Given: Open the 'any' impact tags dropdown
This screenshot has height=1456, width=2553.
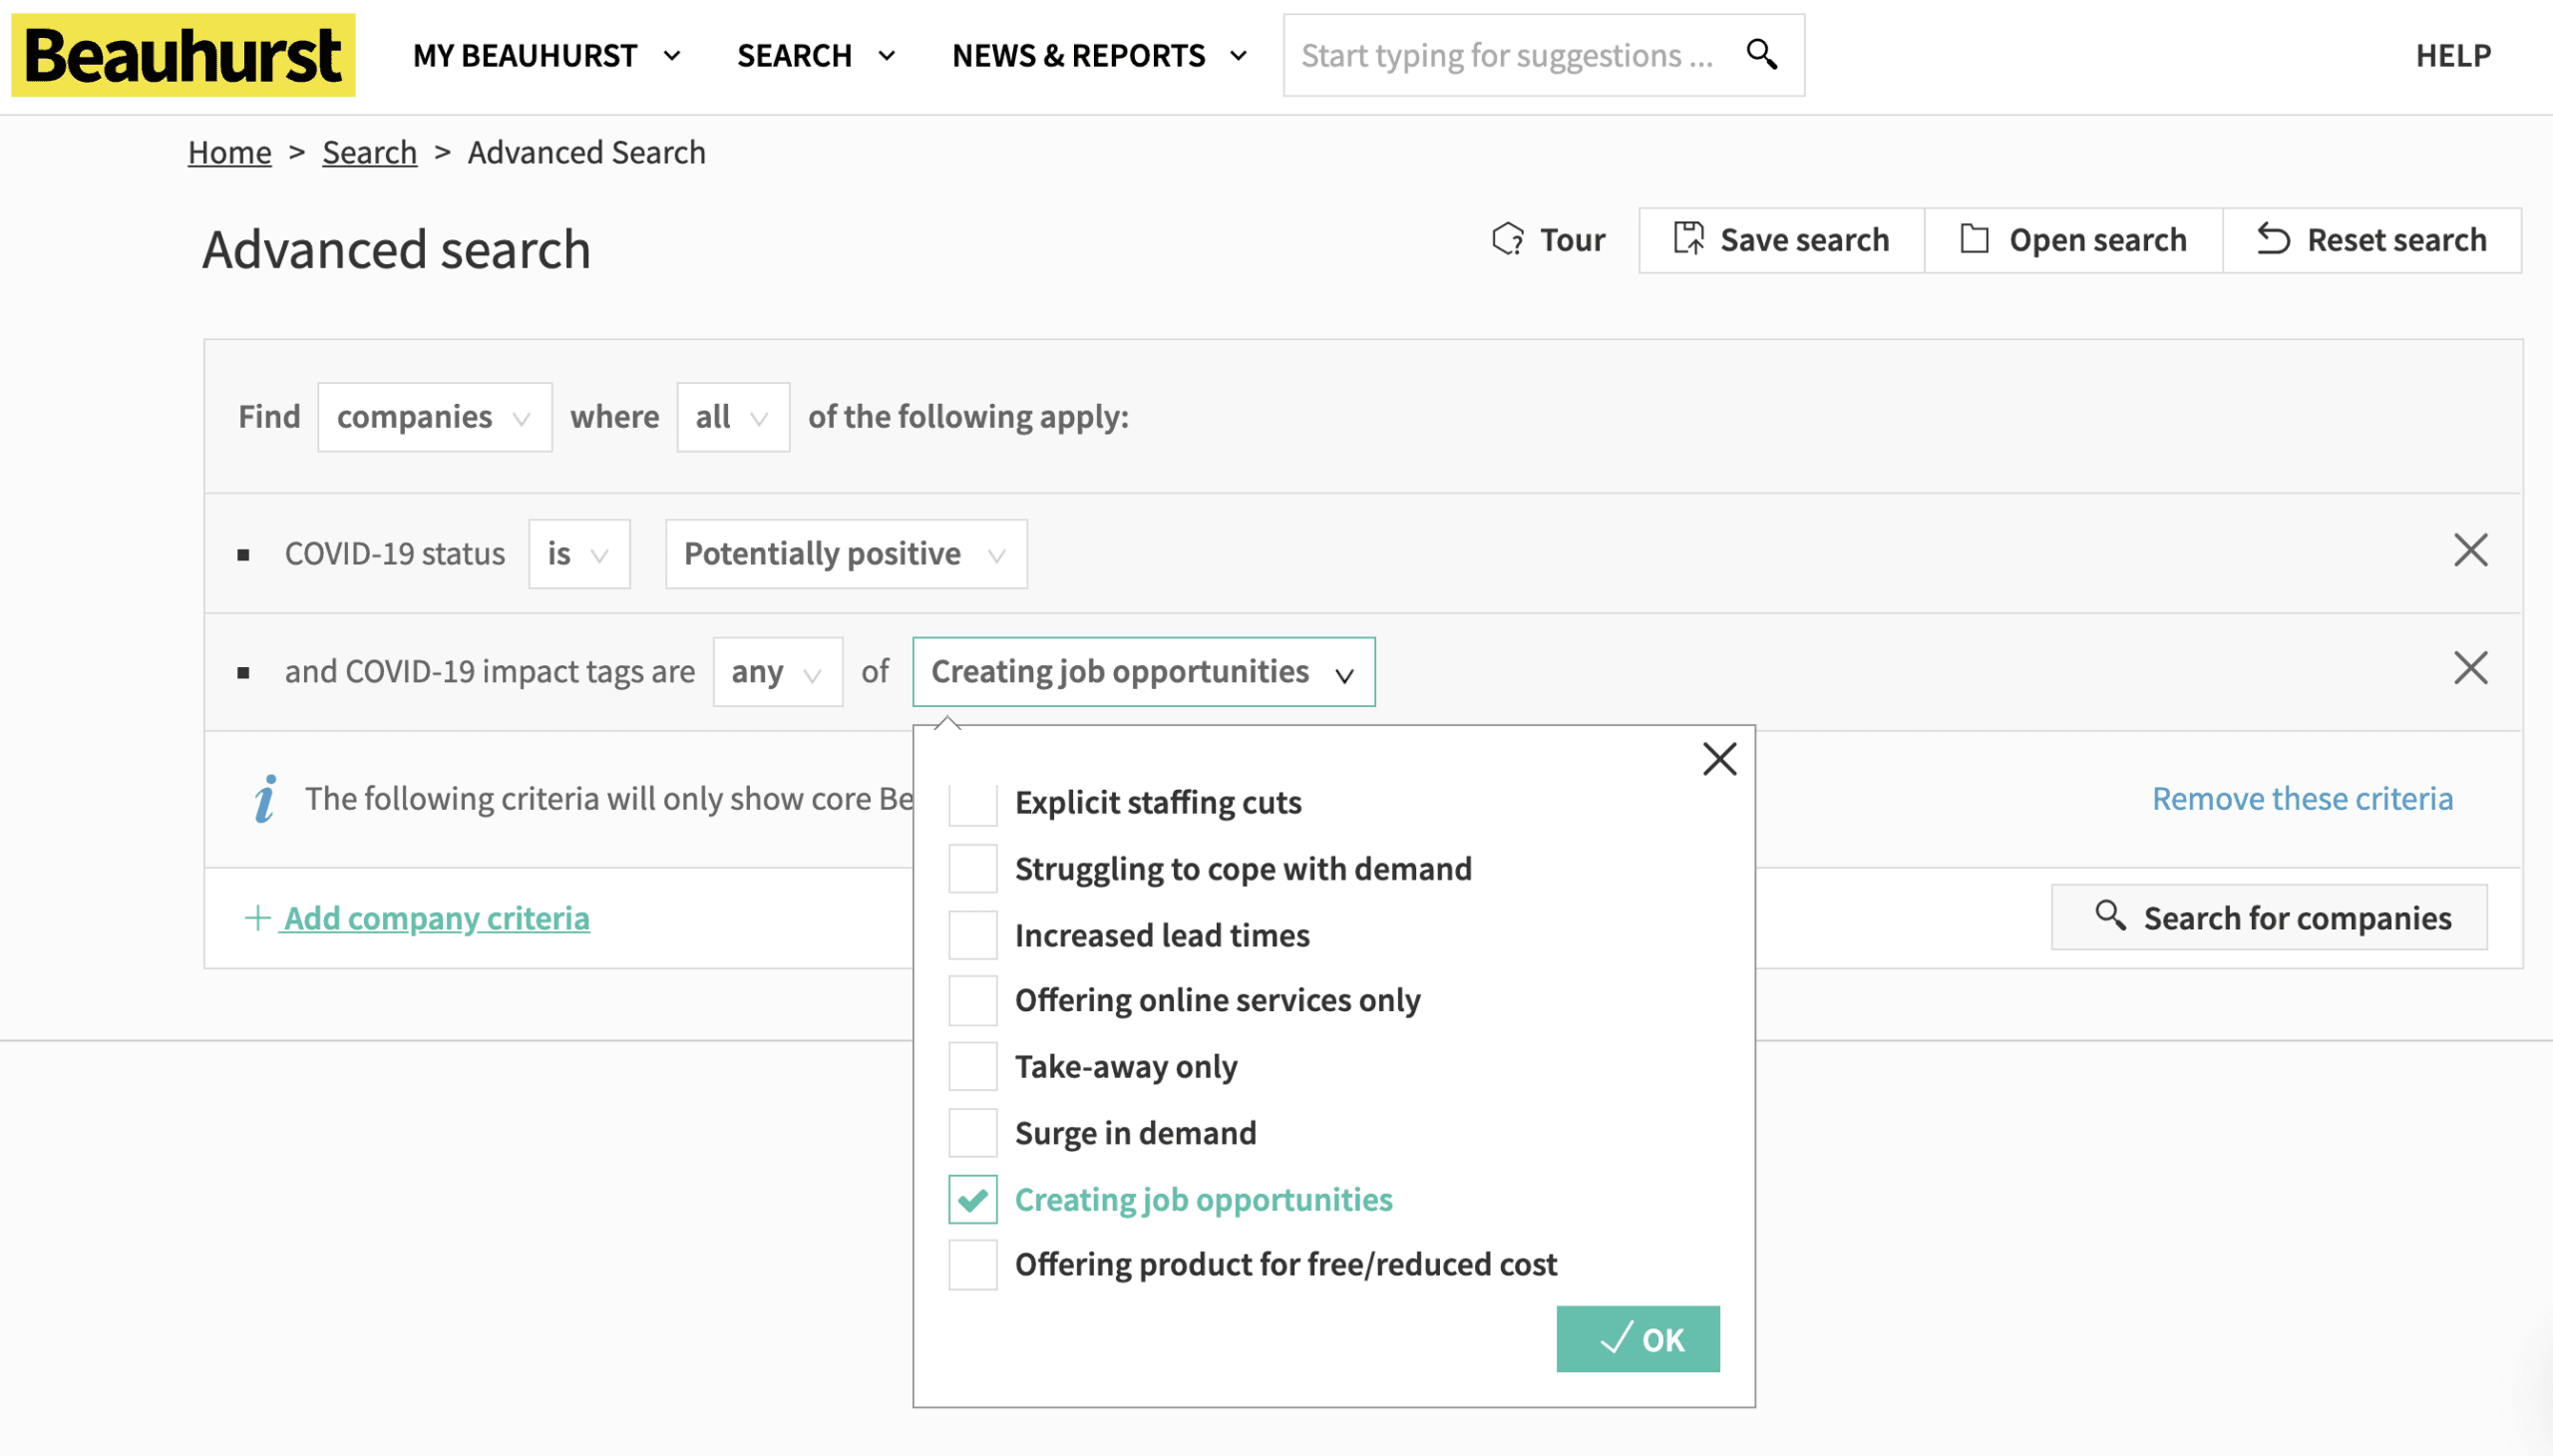Looking at the screenshot, I should pos(777,672).
